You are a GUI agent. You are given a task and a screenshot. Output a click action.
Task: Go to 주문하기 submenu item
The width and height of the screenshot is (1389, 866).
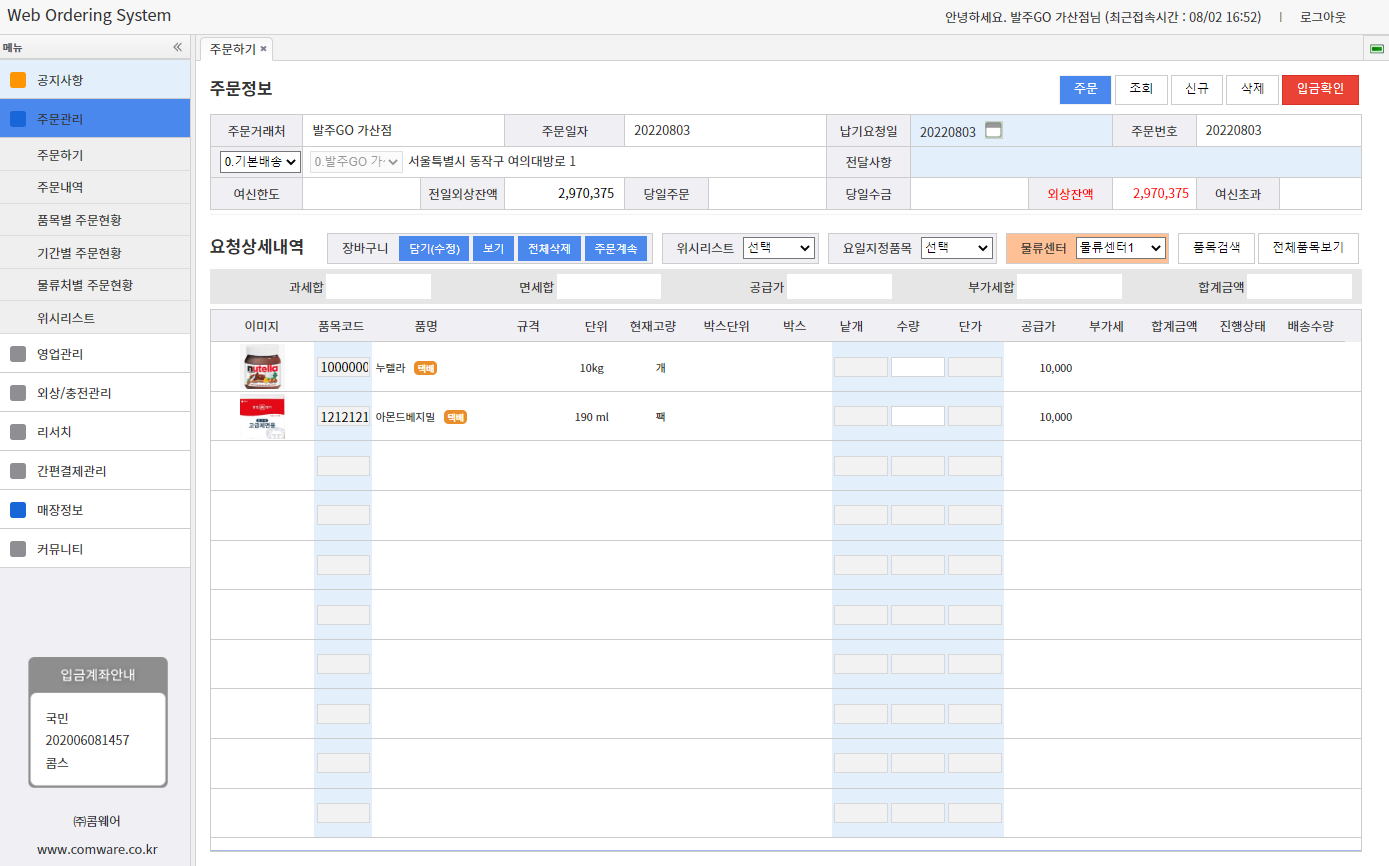pos(95,155)
